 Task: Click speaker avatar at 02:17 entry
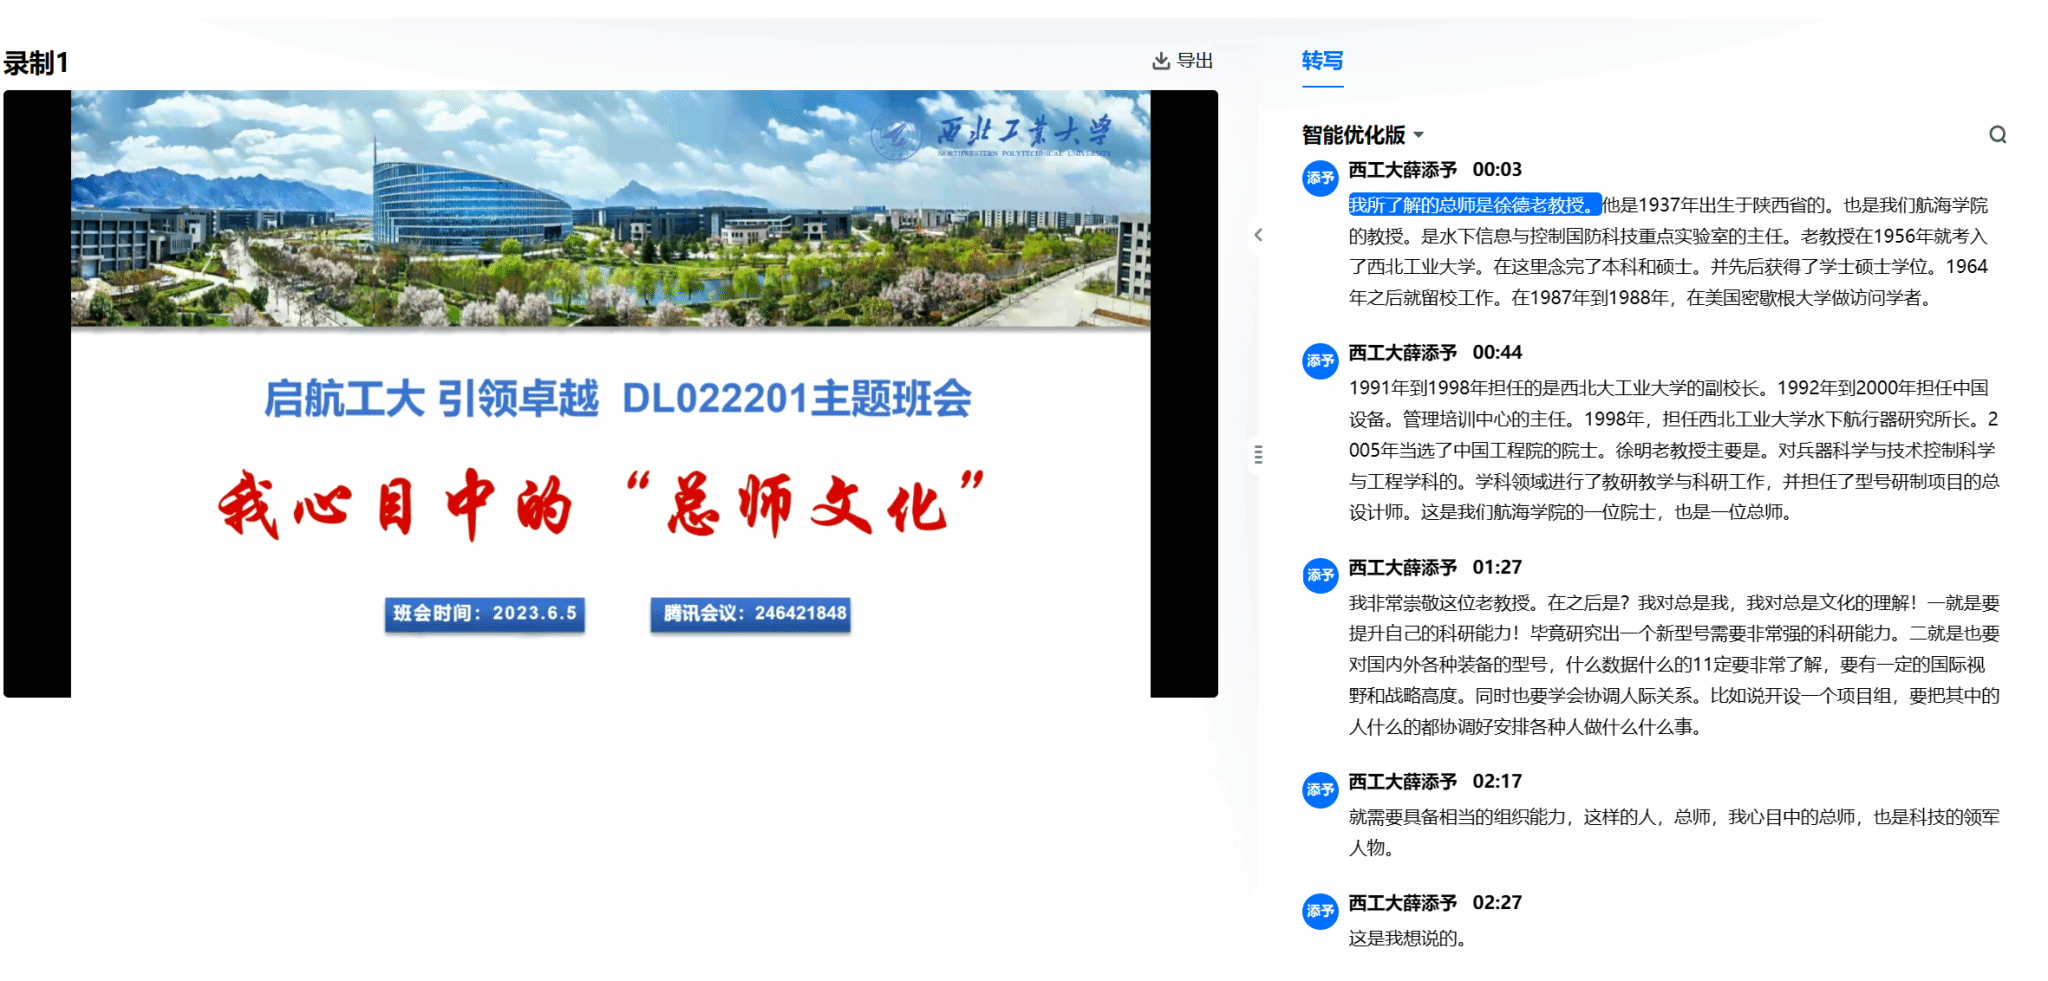point(1320,790)
